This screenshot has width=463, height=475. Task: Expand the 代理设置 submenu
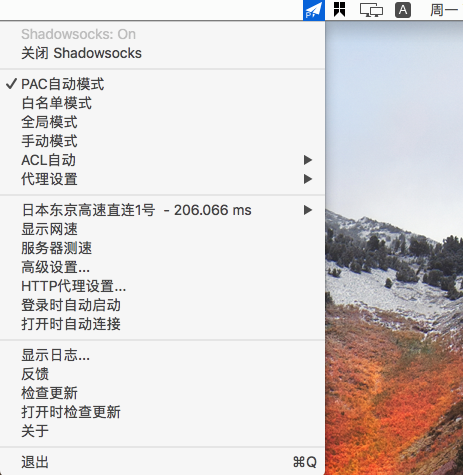(x=162, y=179)
